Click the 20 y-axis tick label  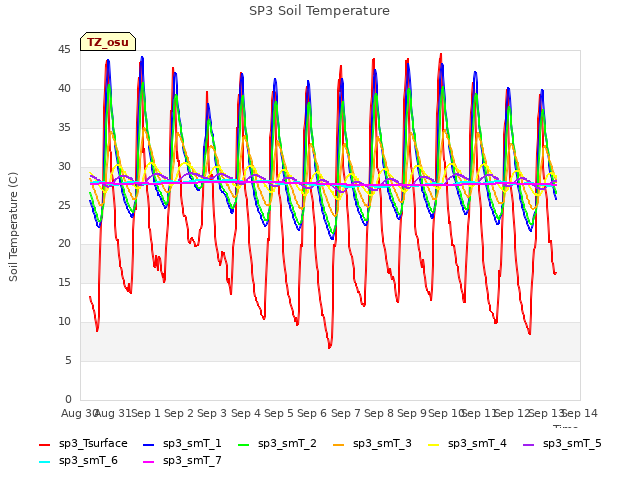tap(64, 244)
